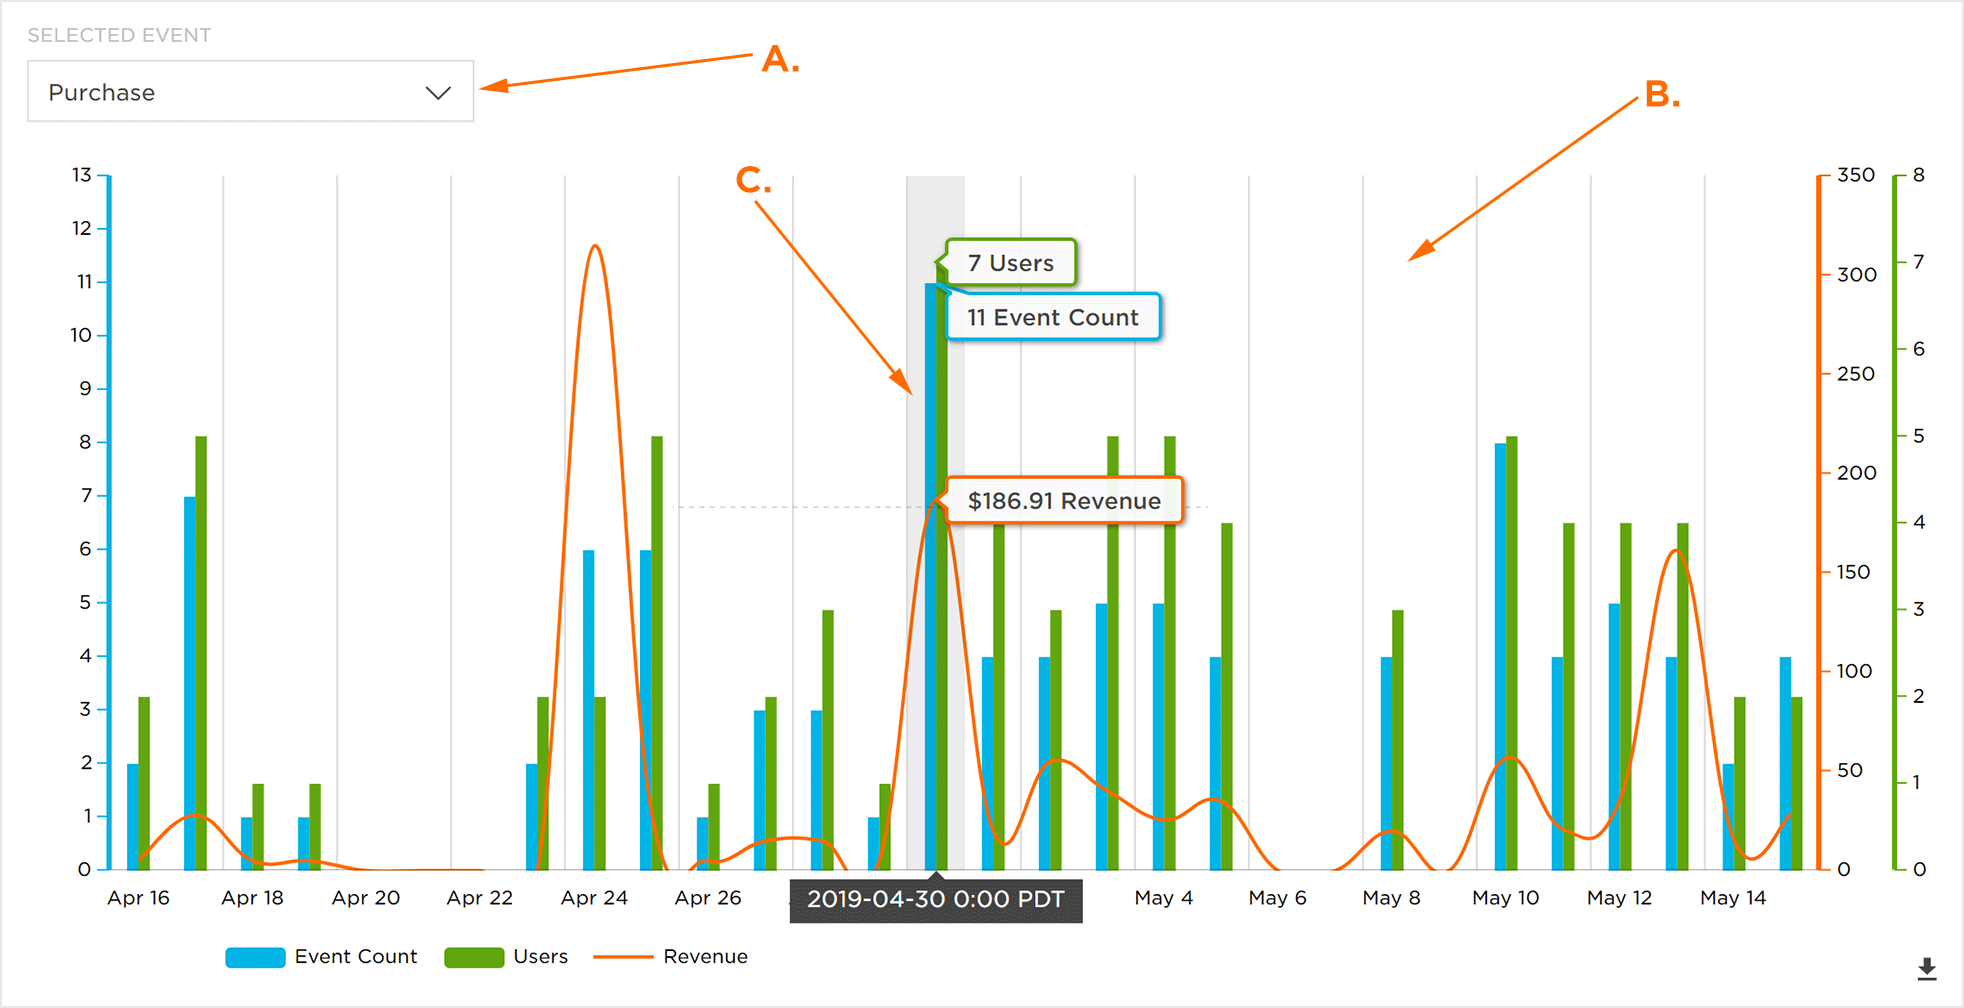The image size is (1964, 1008).
Task: Click the tallest revenue peak near Apr 24
Action: point(595,247)
